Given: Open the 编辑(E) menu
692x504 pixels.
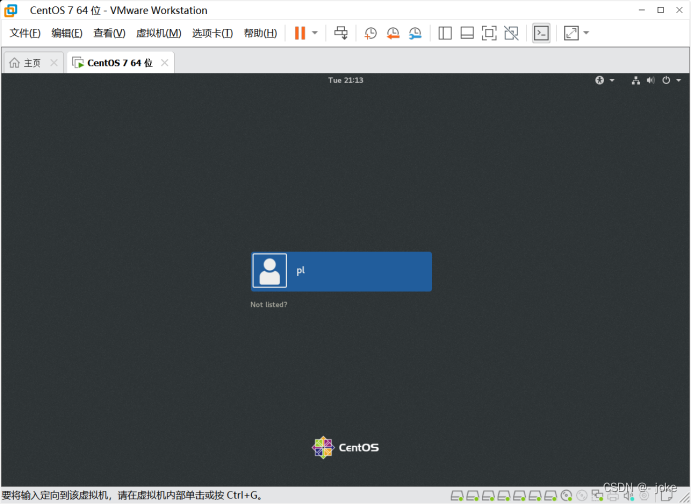Looking at the screenshot, I should 67,33.
